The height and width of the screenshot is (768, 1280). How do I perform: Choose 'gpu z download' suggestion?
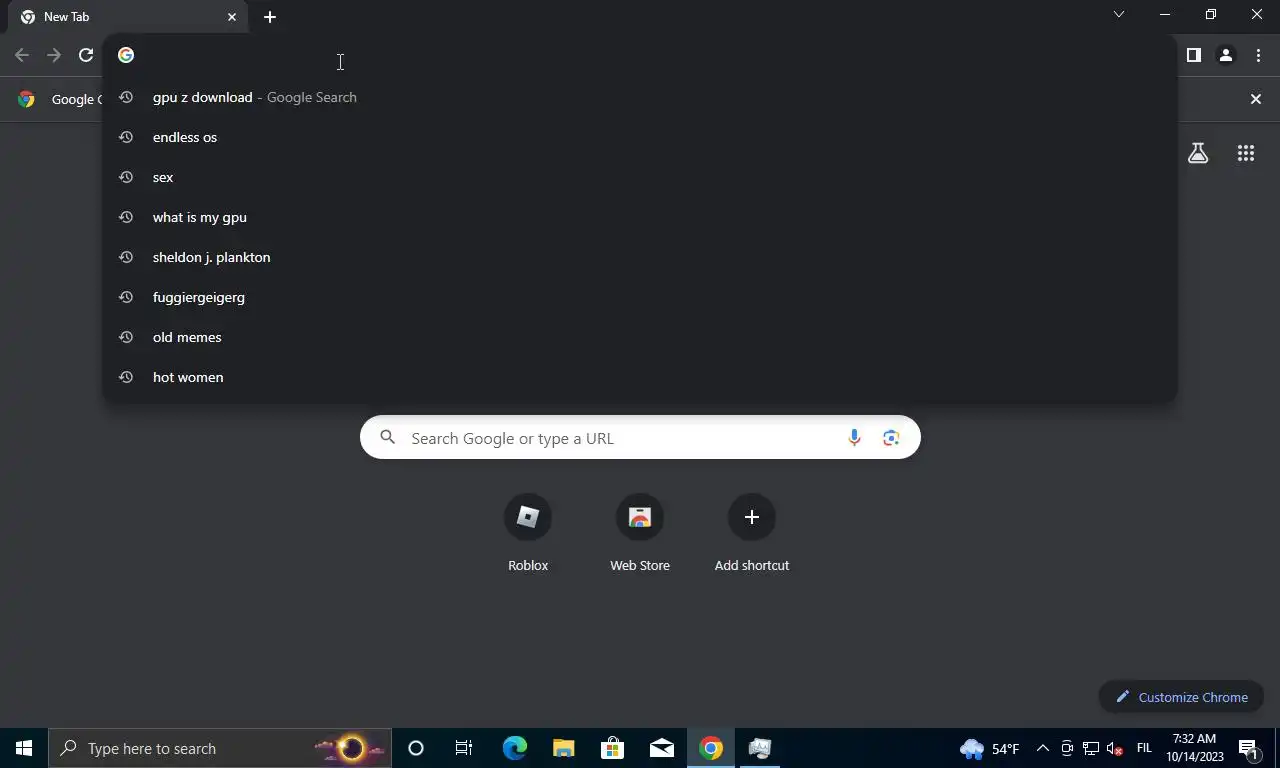pos(639,97)
